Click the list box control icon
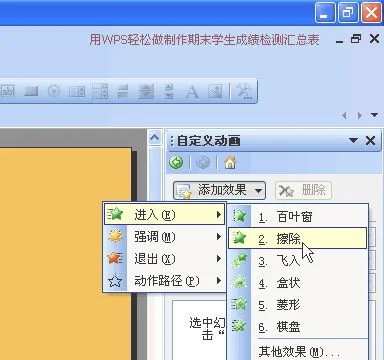384x360 pixels. point(77,91)
